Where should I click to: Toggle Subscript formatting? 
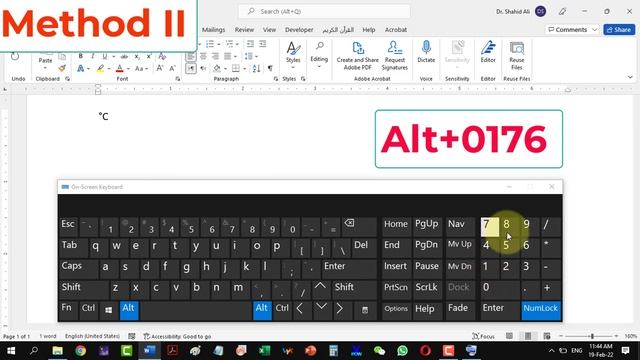pos(137,56)
